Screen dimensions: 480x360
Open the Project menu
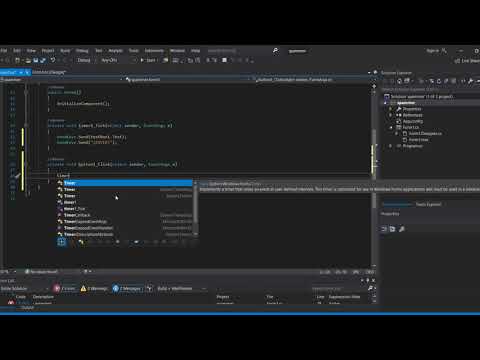(48, 51)
